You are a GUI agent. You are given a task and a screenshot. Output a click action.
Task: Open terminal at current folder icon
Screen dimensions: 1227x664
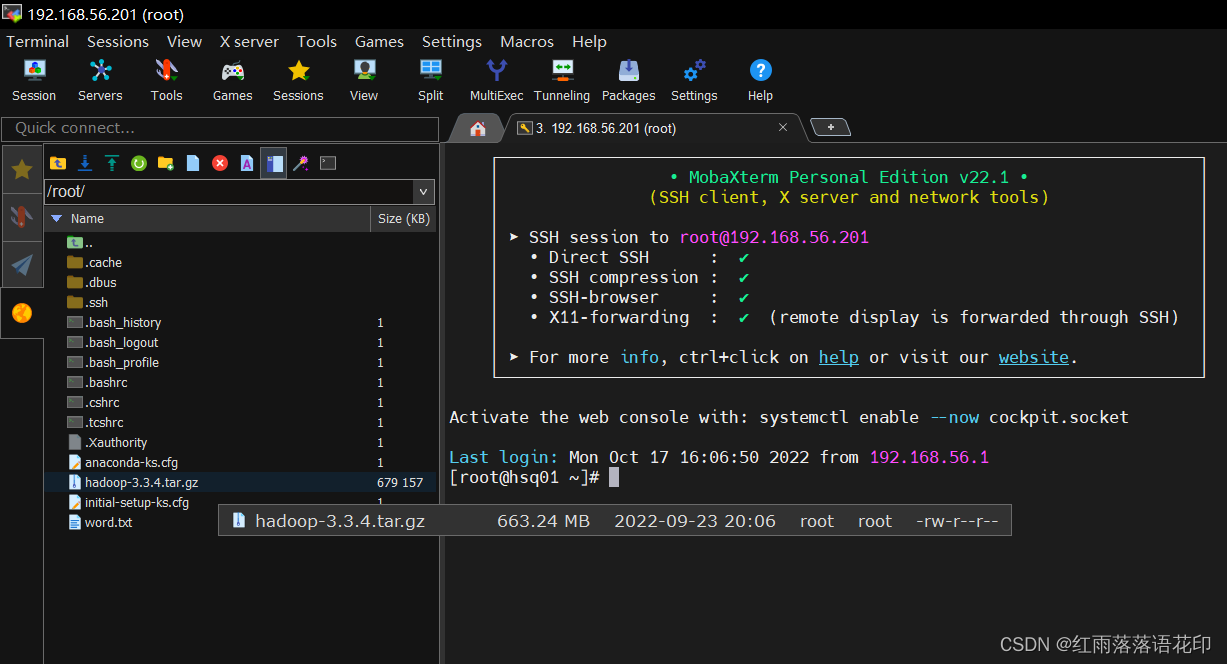pyautogui.click(x=328, y=163)
